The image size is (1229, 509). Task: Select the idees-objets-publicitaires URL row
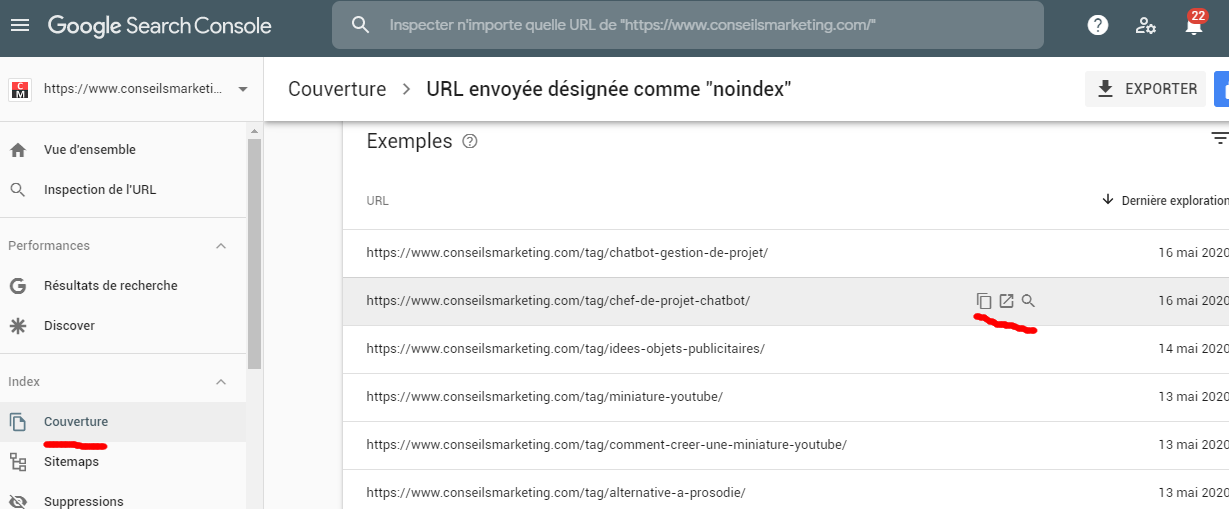point(786,349)
